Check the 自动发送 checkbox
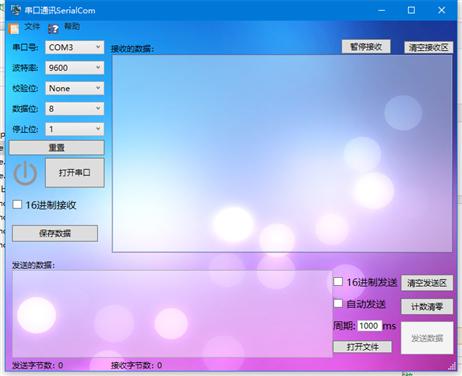Screen dimensions: 462x376 coord(338,303)
